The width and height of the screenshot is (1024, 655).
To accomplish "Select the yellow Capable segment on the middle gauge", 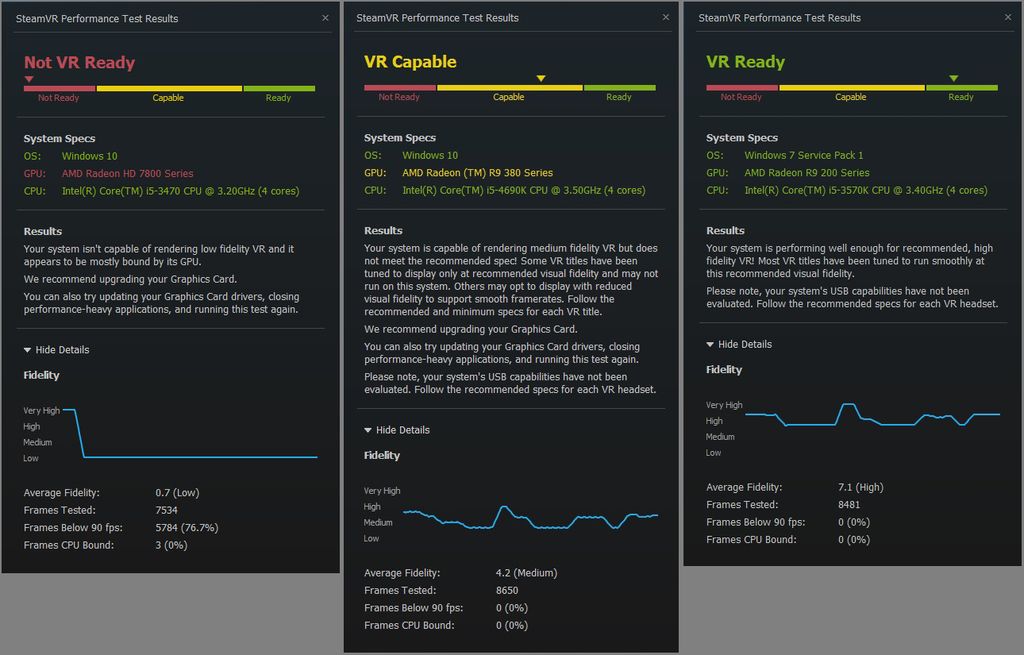I will 509,87.
